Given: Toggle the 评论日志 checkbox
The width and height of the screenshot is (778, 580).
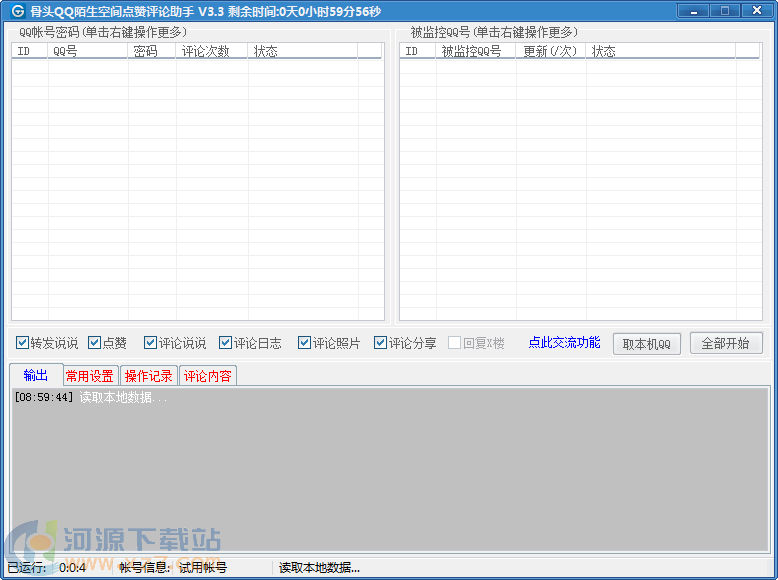Looking at the screenshot, I should (225, 343).
